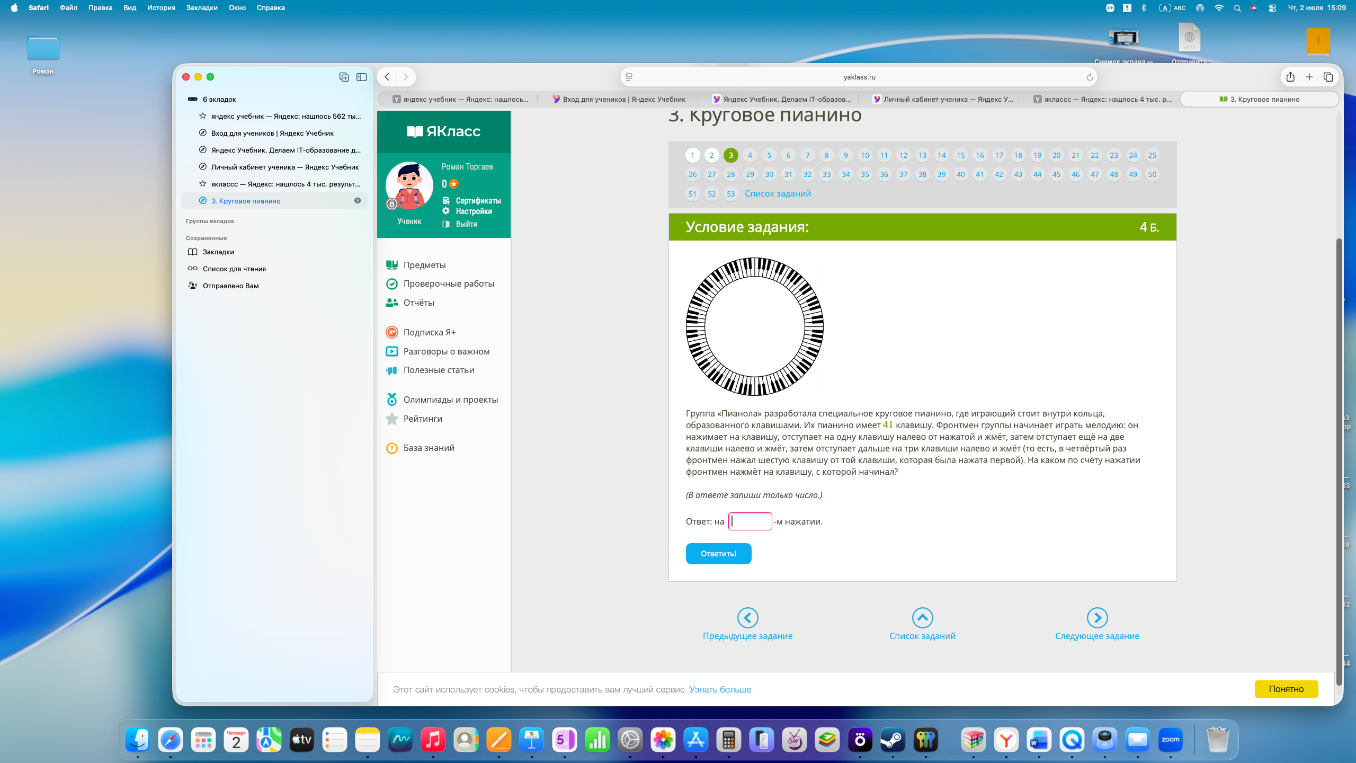
Task: Click the Узнать больше link
Action: point(720,690)
